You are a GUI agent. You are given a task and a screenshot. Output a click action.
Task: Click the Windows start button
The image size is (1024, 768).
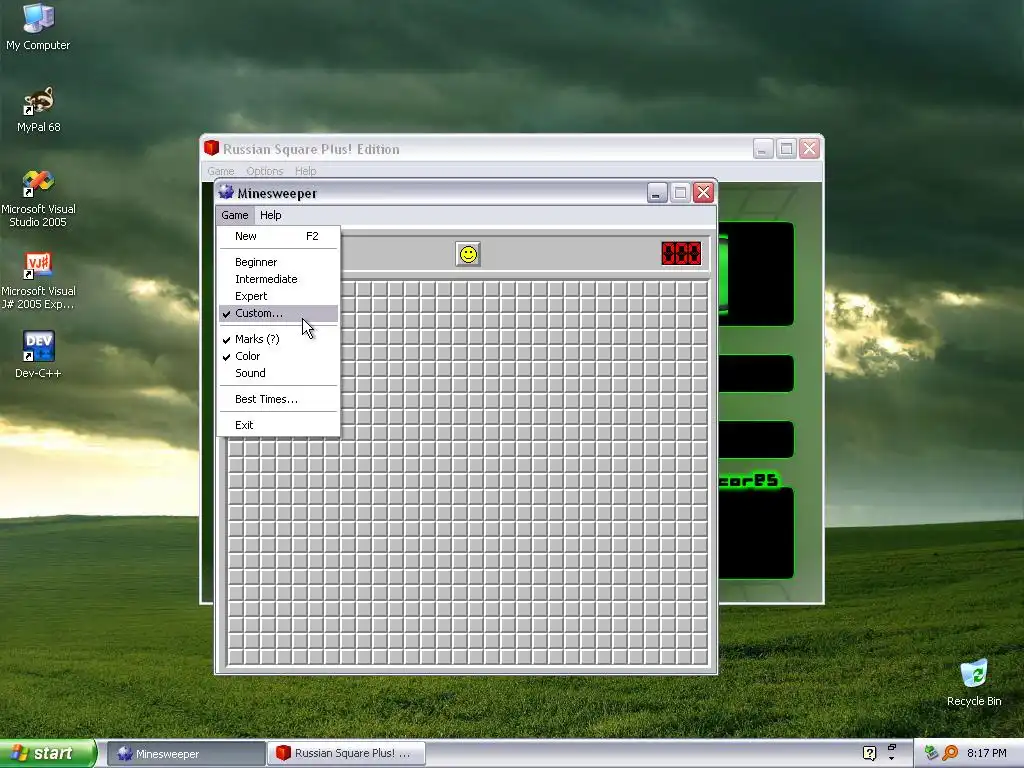pyautogui.click(x=48, y=753)
